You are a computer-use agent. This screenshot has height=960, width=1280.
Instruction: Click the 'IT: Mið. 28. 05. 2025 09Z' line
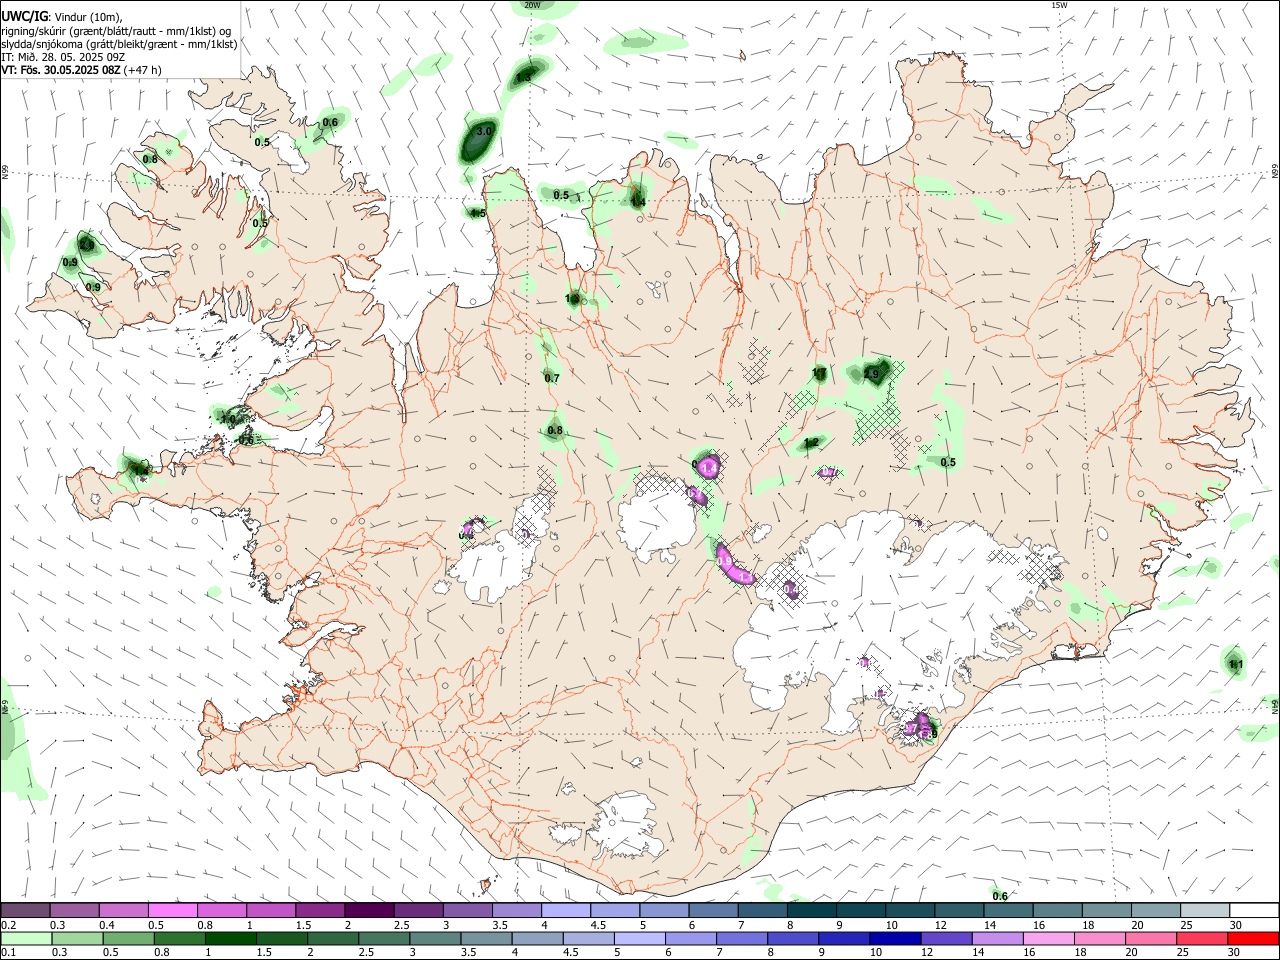coord(63,57)
